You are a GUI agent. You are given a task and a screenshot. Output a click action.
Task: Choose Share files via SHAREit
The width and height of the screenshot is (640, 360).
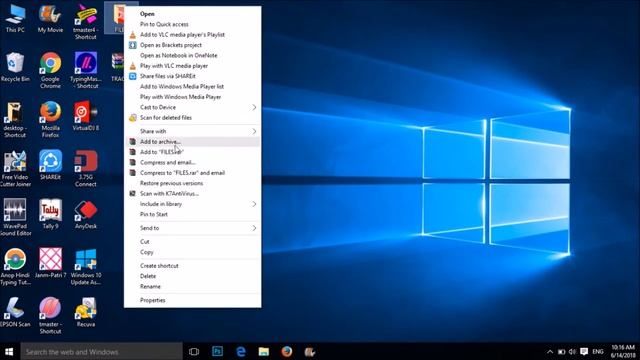point(193,76)
